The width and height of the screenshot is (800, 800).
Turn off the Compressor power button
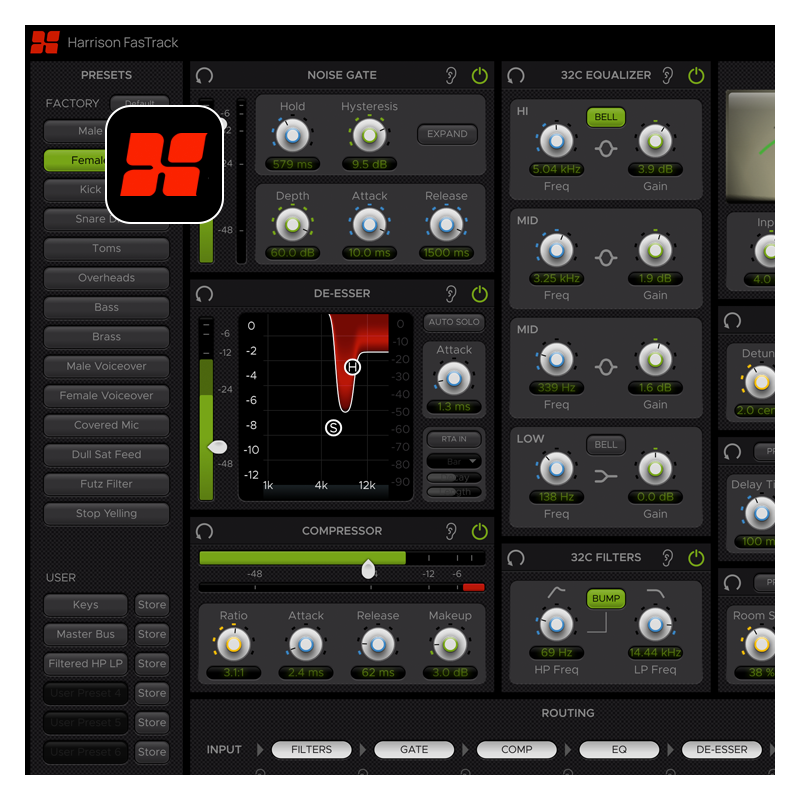tap(480, 531)
